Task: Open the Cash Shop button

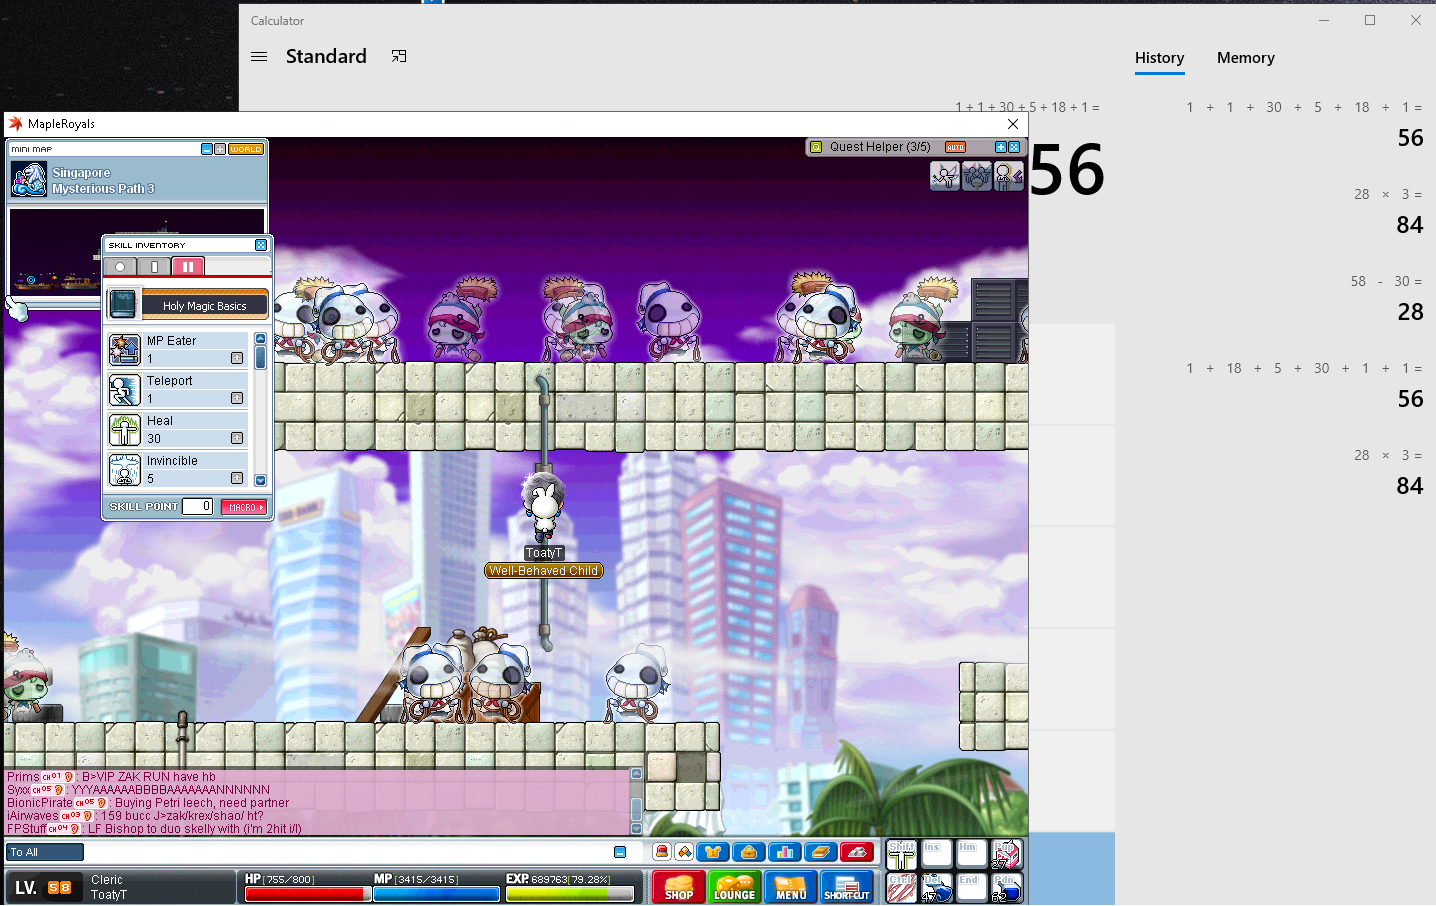Action: click(x=678, y=887)
